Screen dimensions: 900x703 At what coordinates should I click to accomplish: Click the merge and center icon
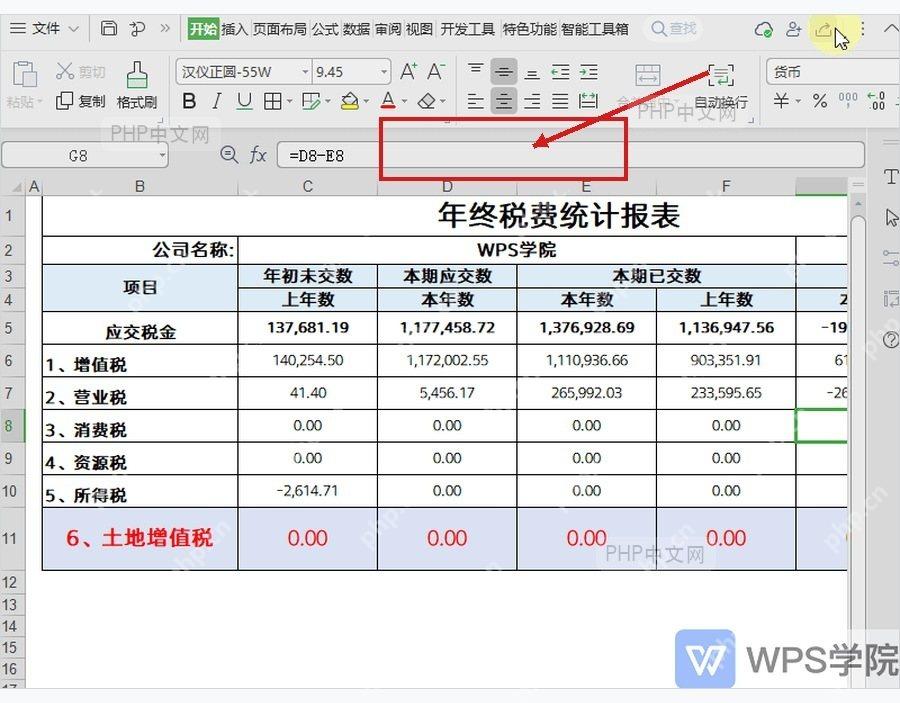click(x=647, y=75)
